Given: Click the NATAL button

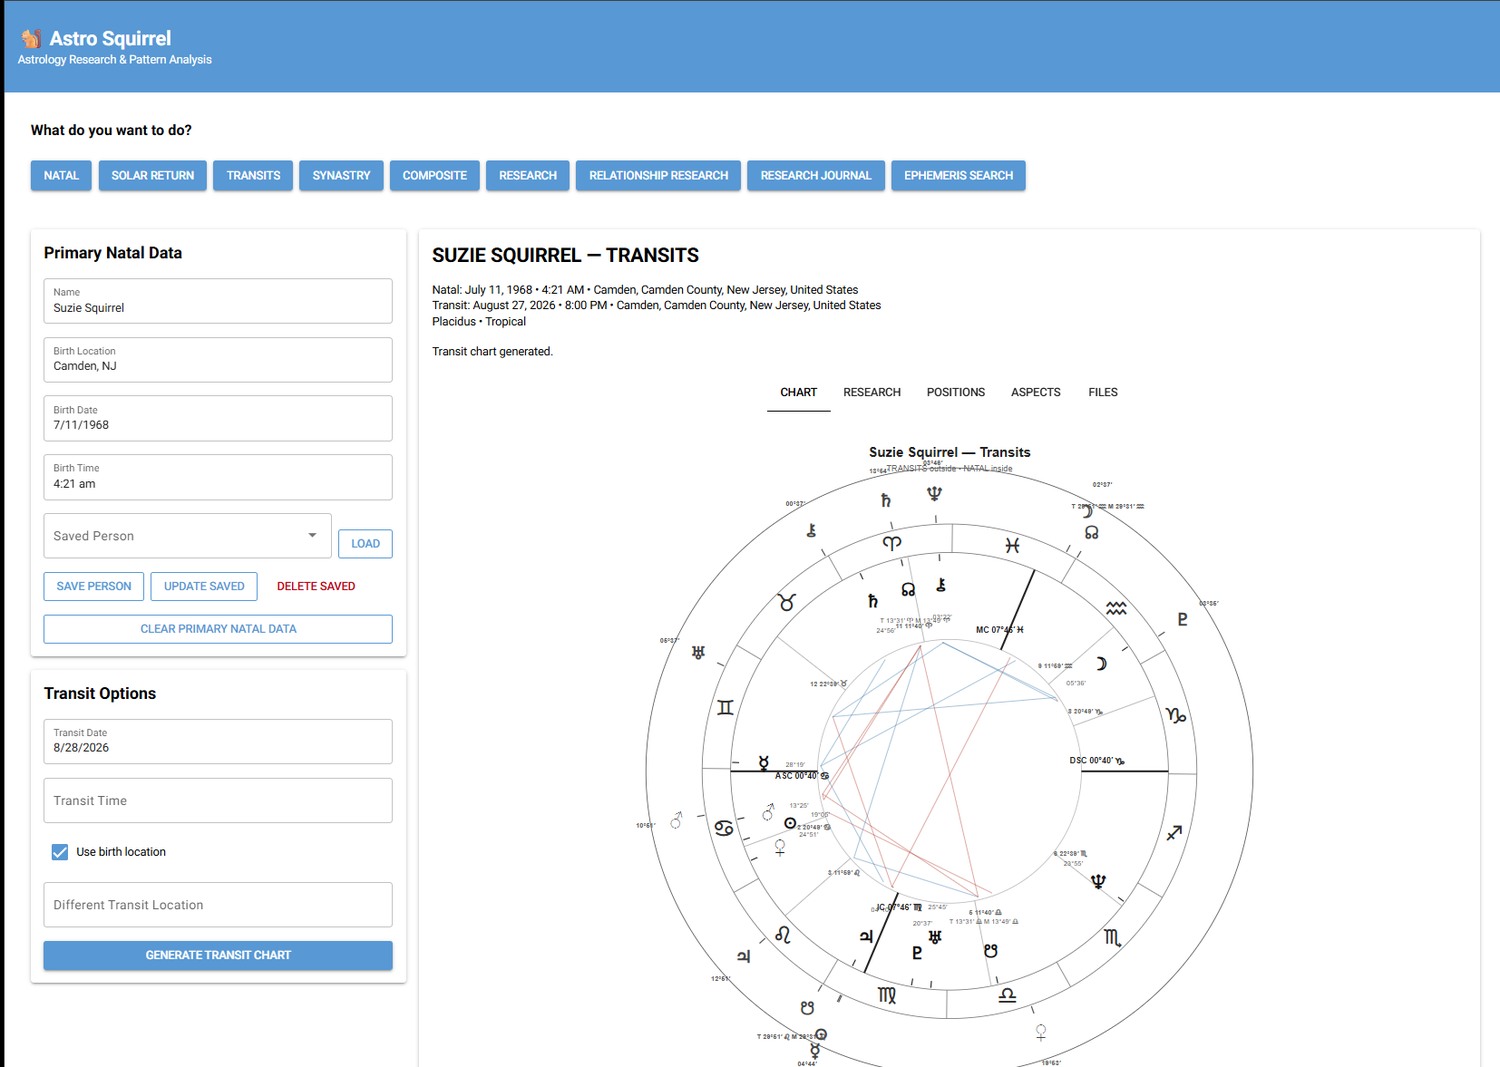Looking at the screenshot, I should 61,175.
